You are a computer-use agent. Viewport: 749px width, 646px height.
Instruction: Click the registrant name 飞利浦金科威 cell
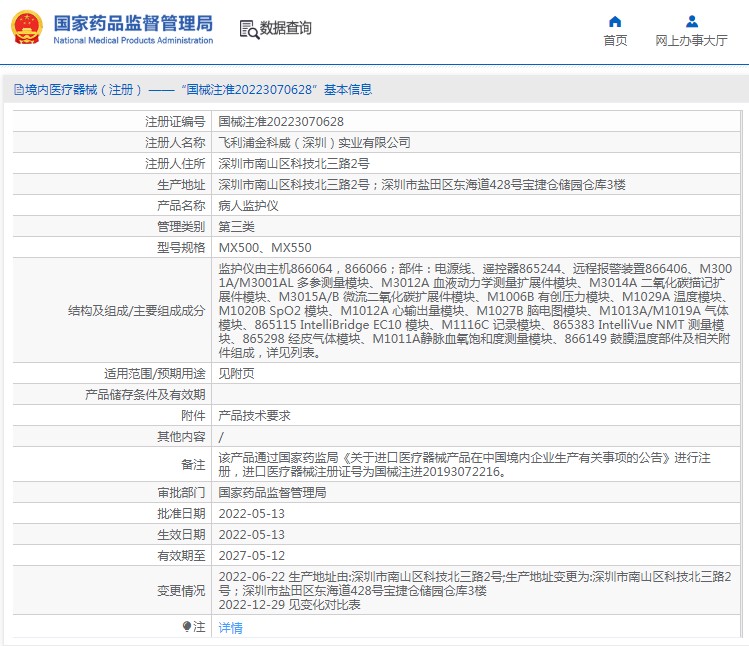tap(314, 143)
